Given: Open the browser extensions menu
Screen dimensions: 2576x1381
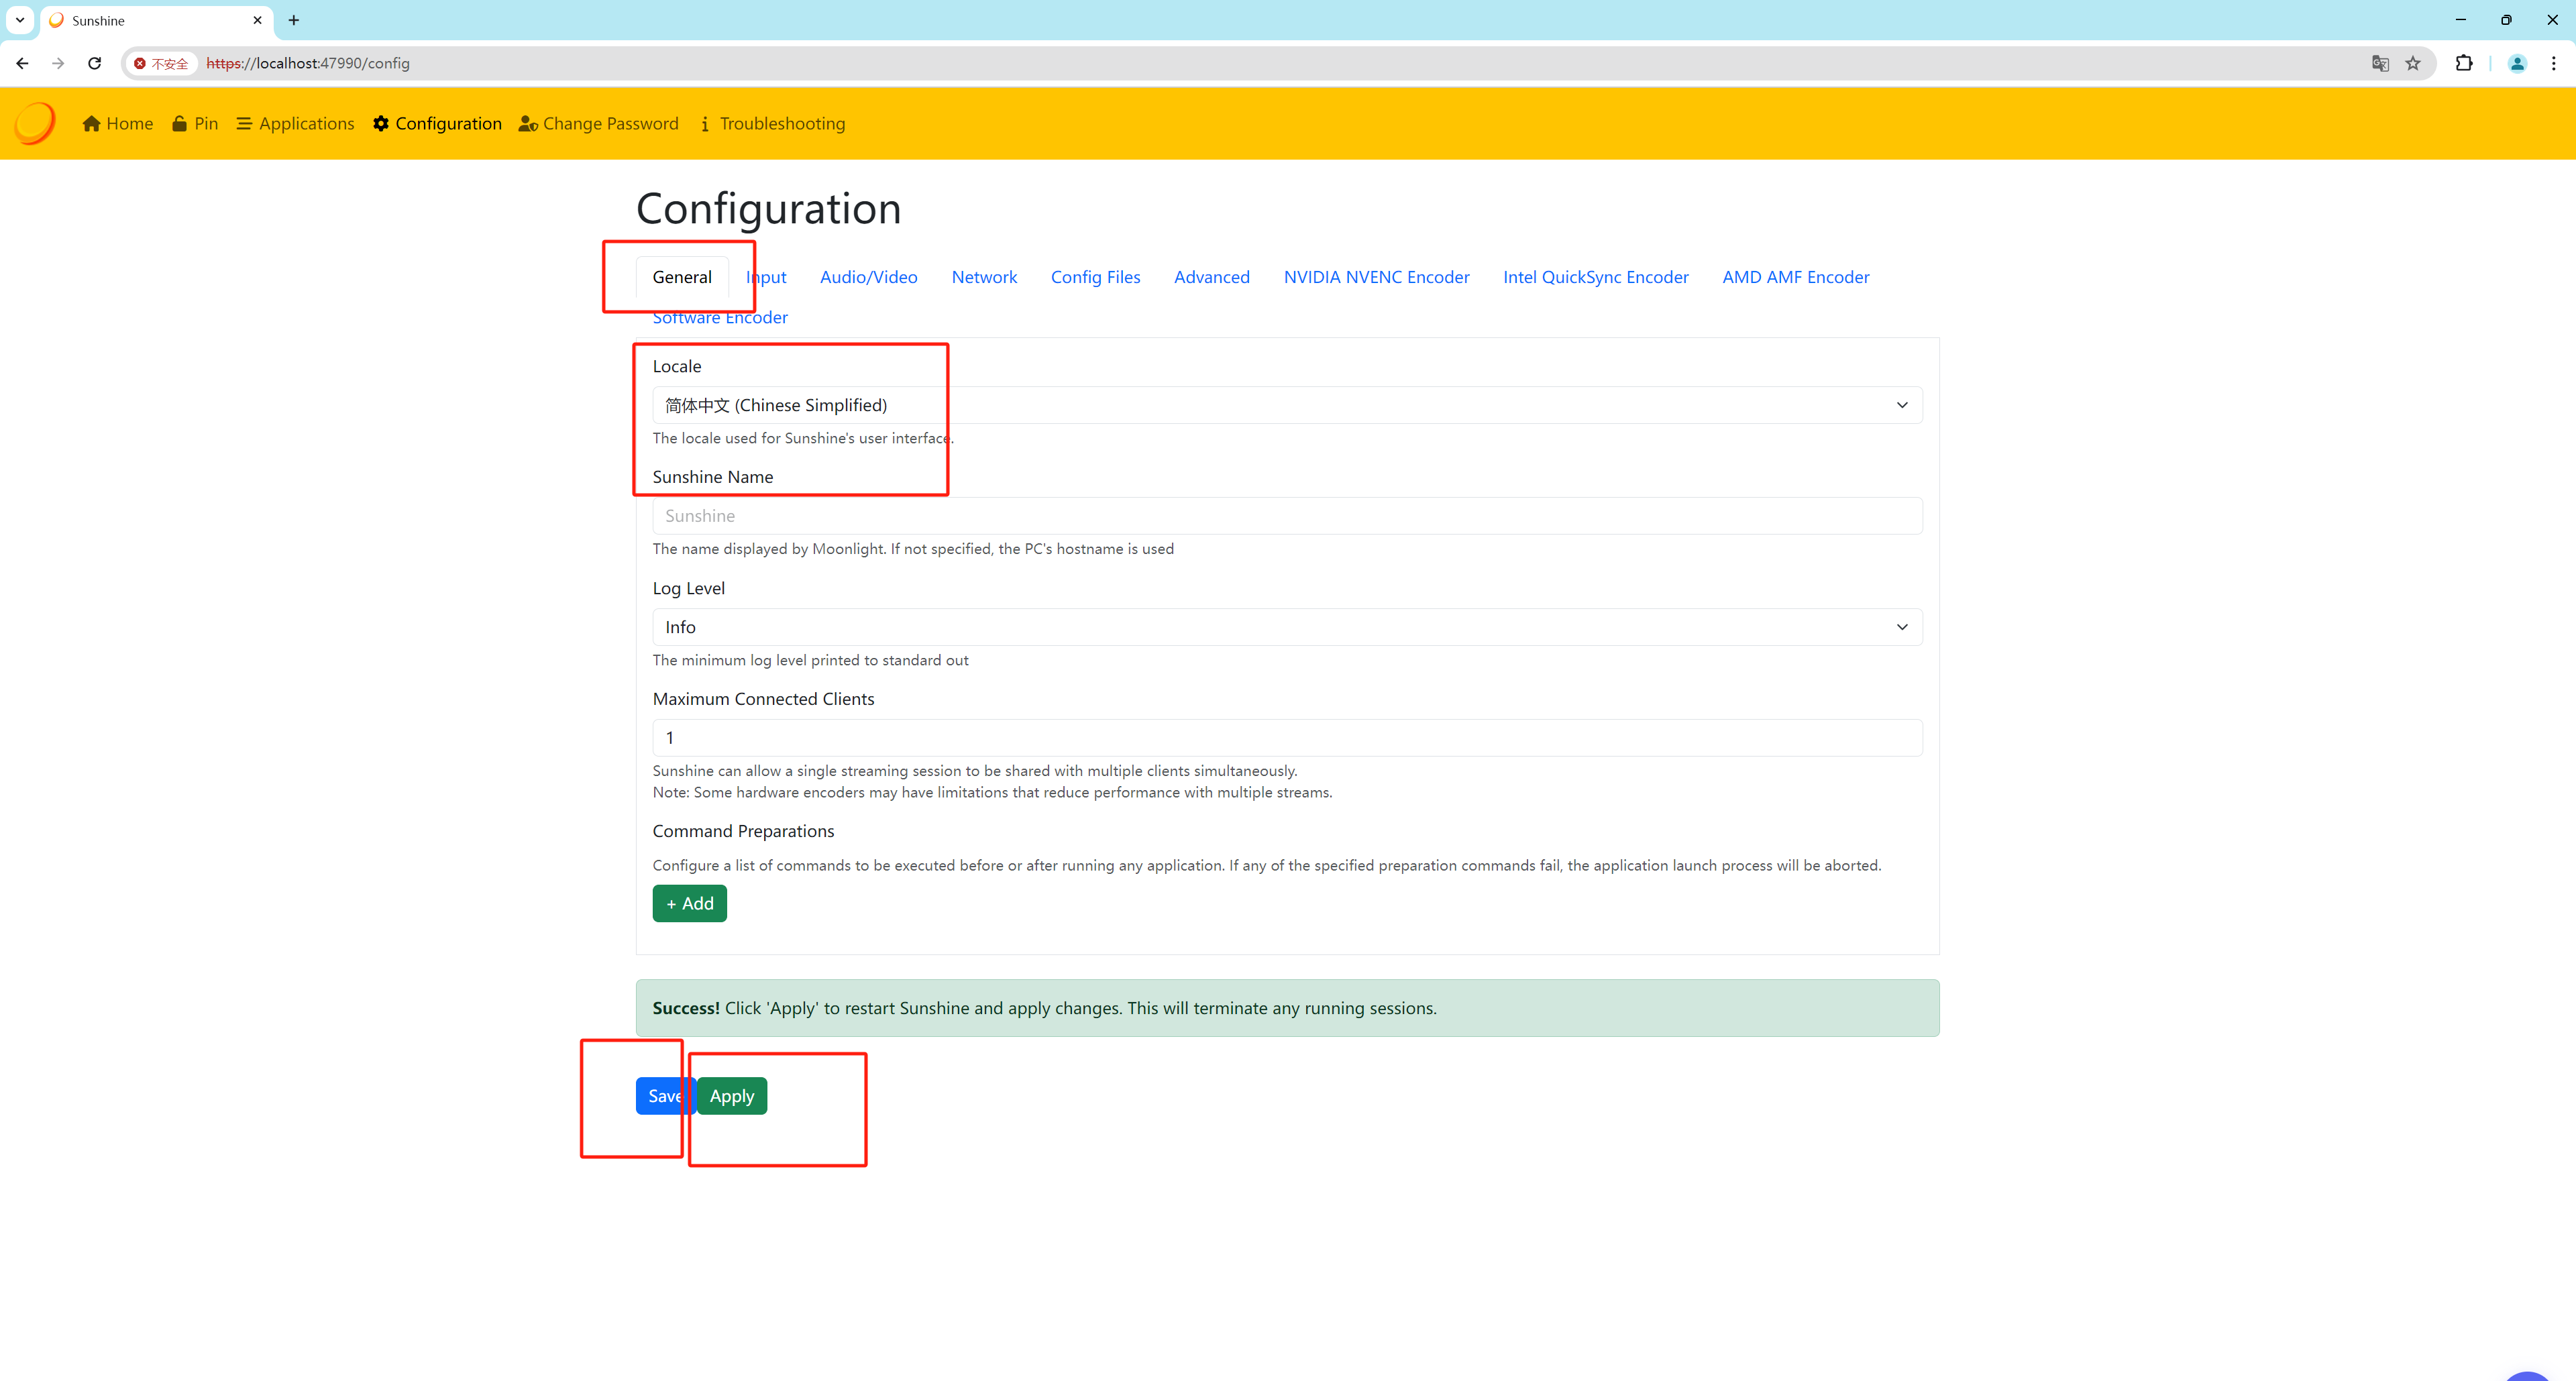Looking at the screenshot, I should [x=2464, y=63].
